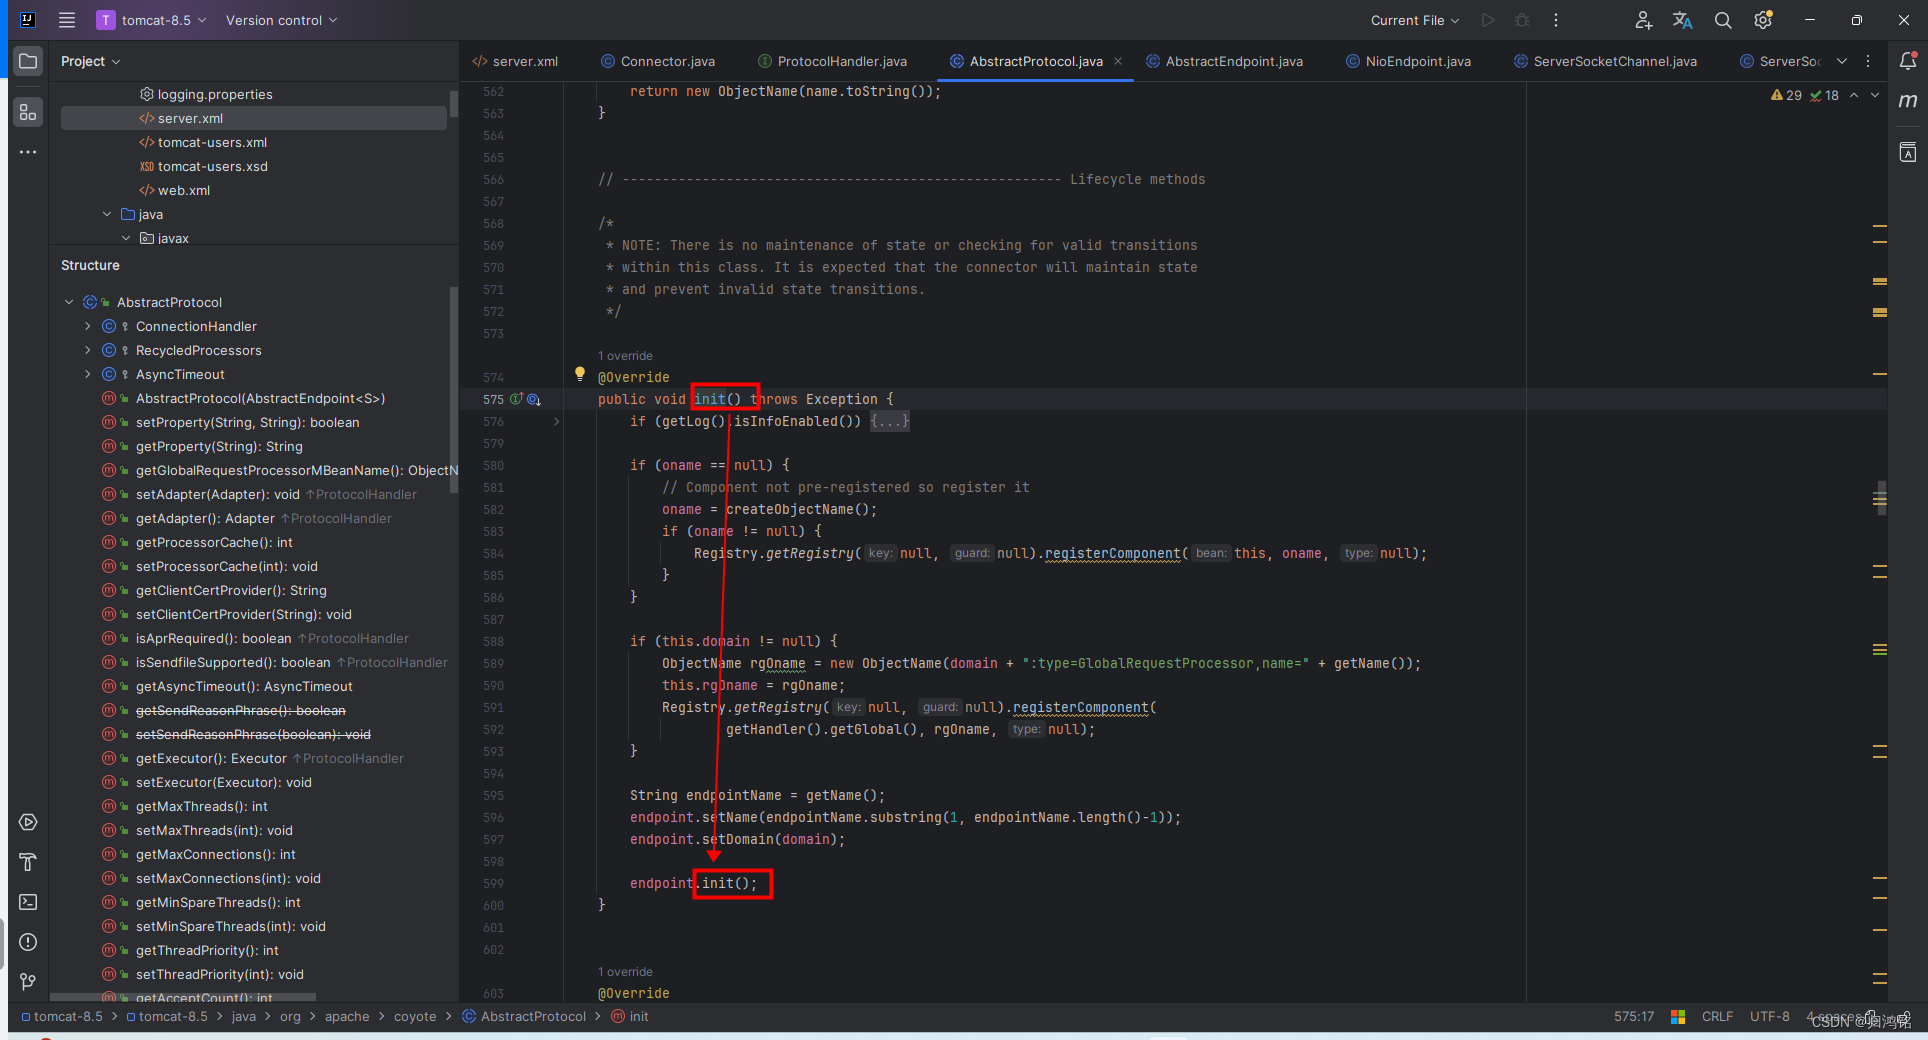1928x1040 pixels.
Task: Open the Build hammer tool window
Action: [28, 862]
